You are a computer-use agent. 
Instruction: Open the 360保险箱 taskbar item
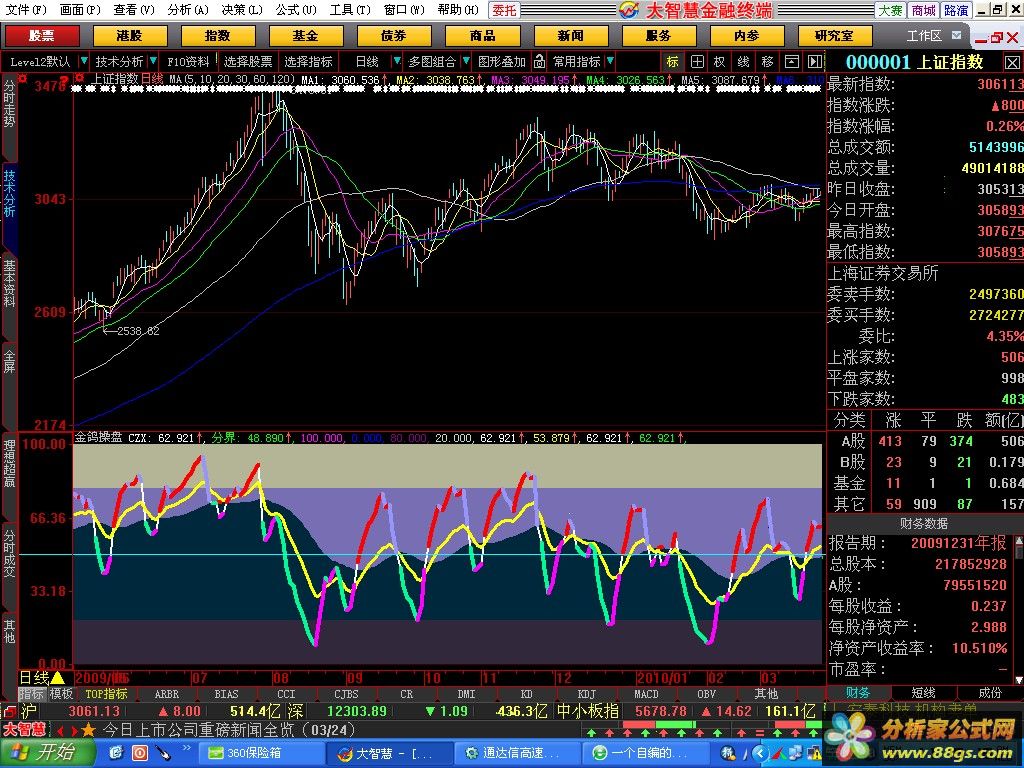point(259,753)
